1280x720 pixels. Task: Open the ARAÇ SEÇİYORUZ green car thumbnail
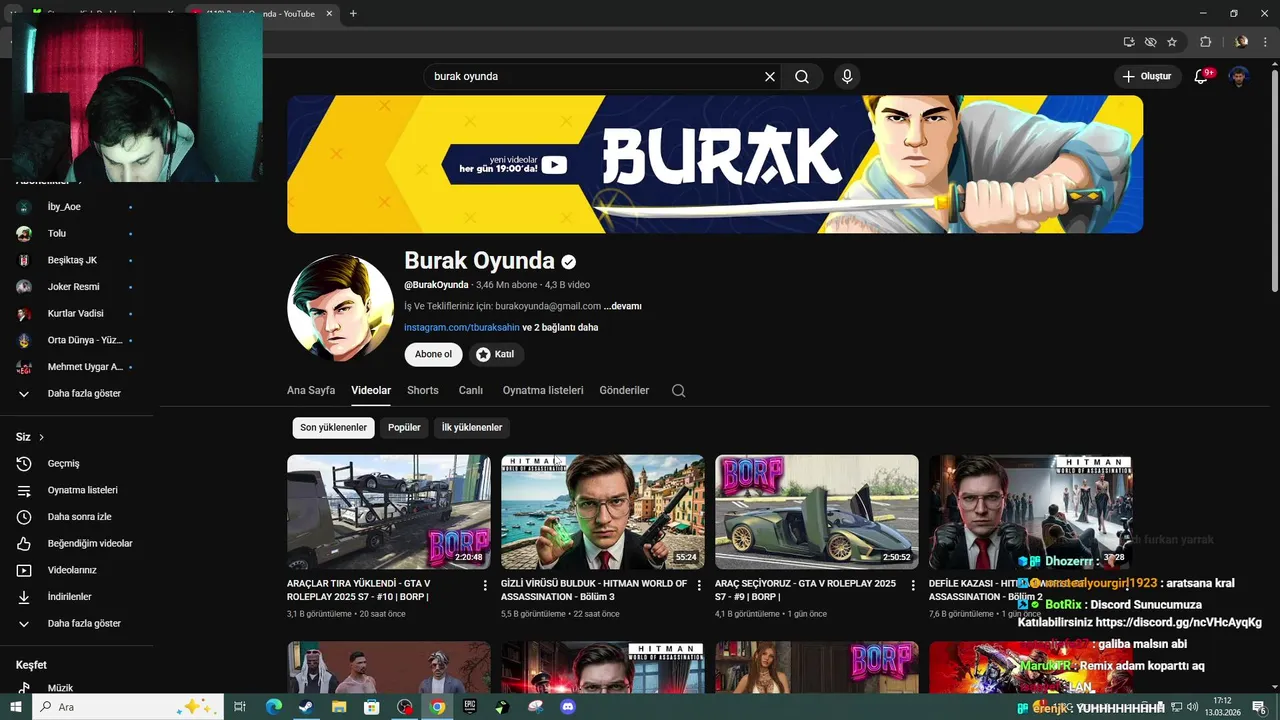tap(817, 512)
